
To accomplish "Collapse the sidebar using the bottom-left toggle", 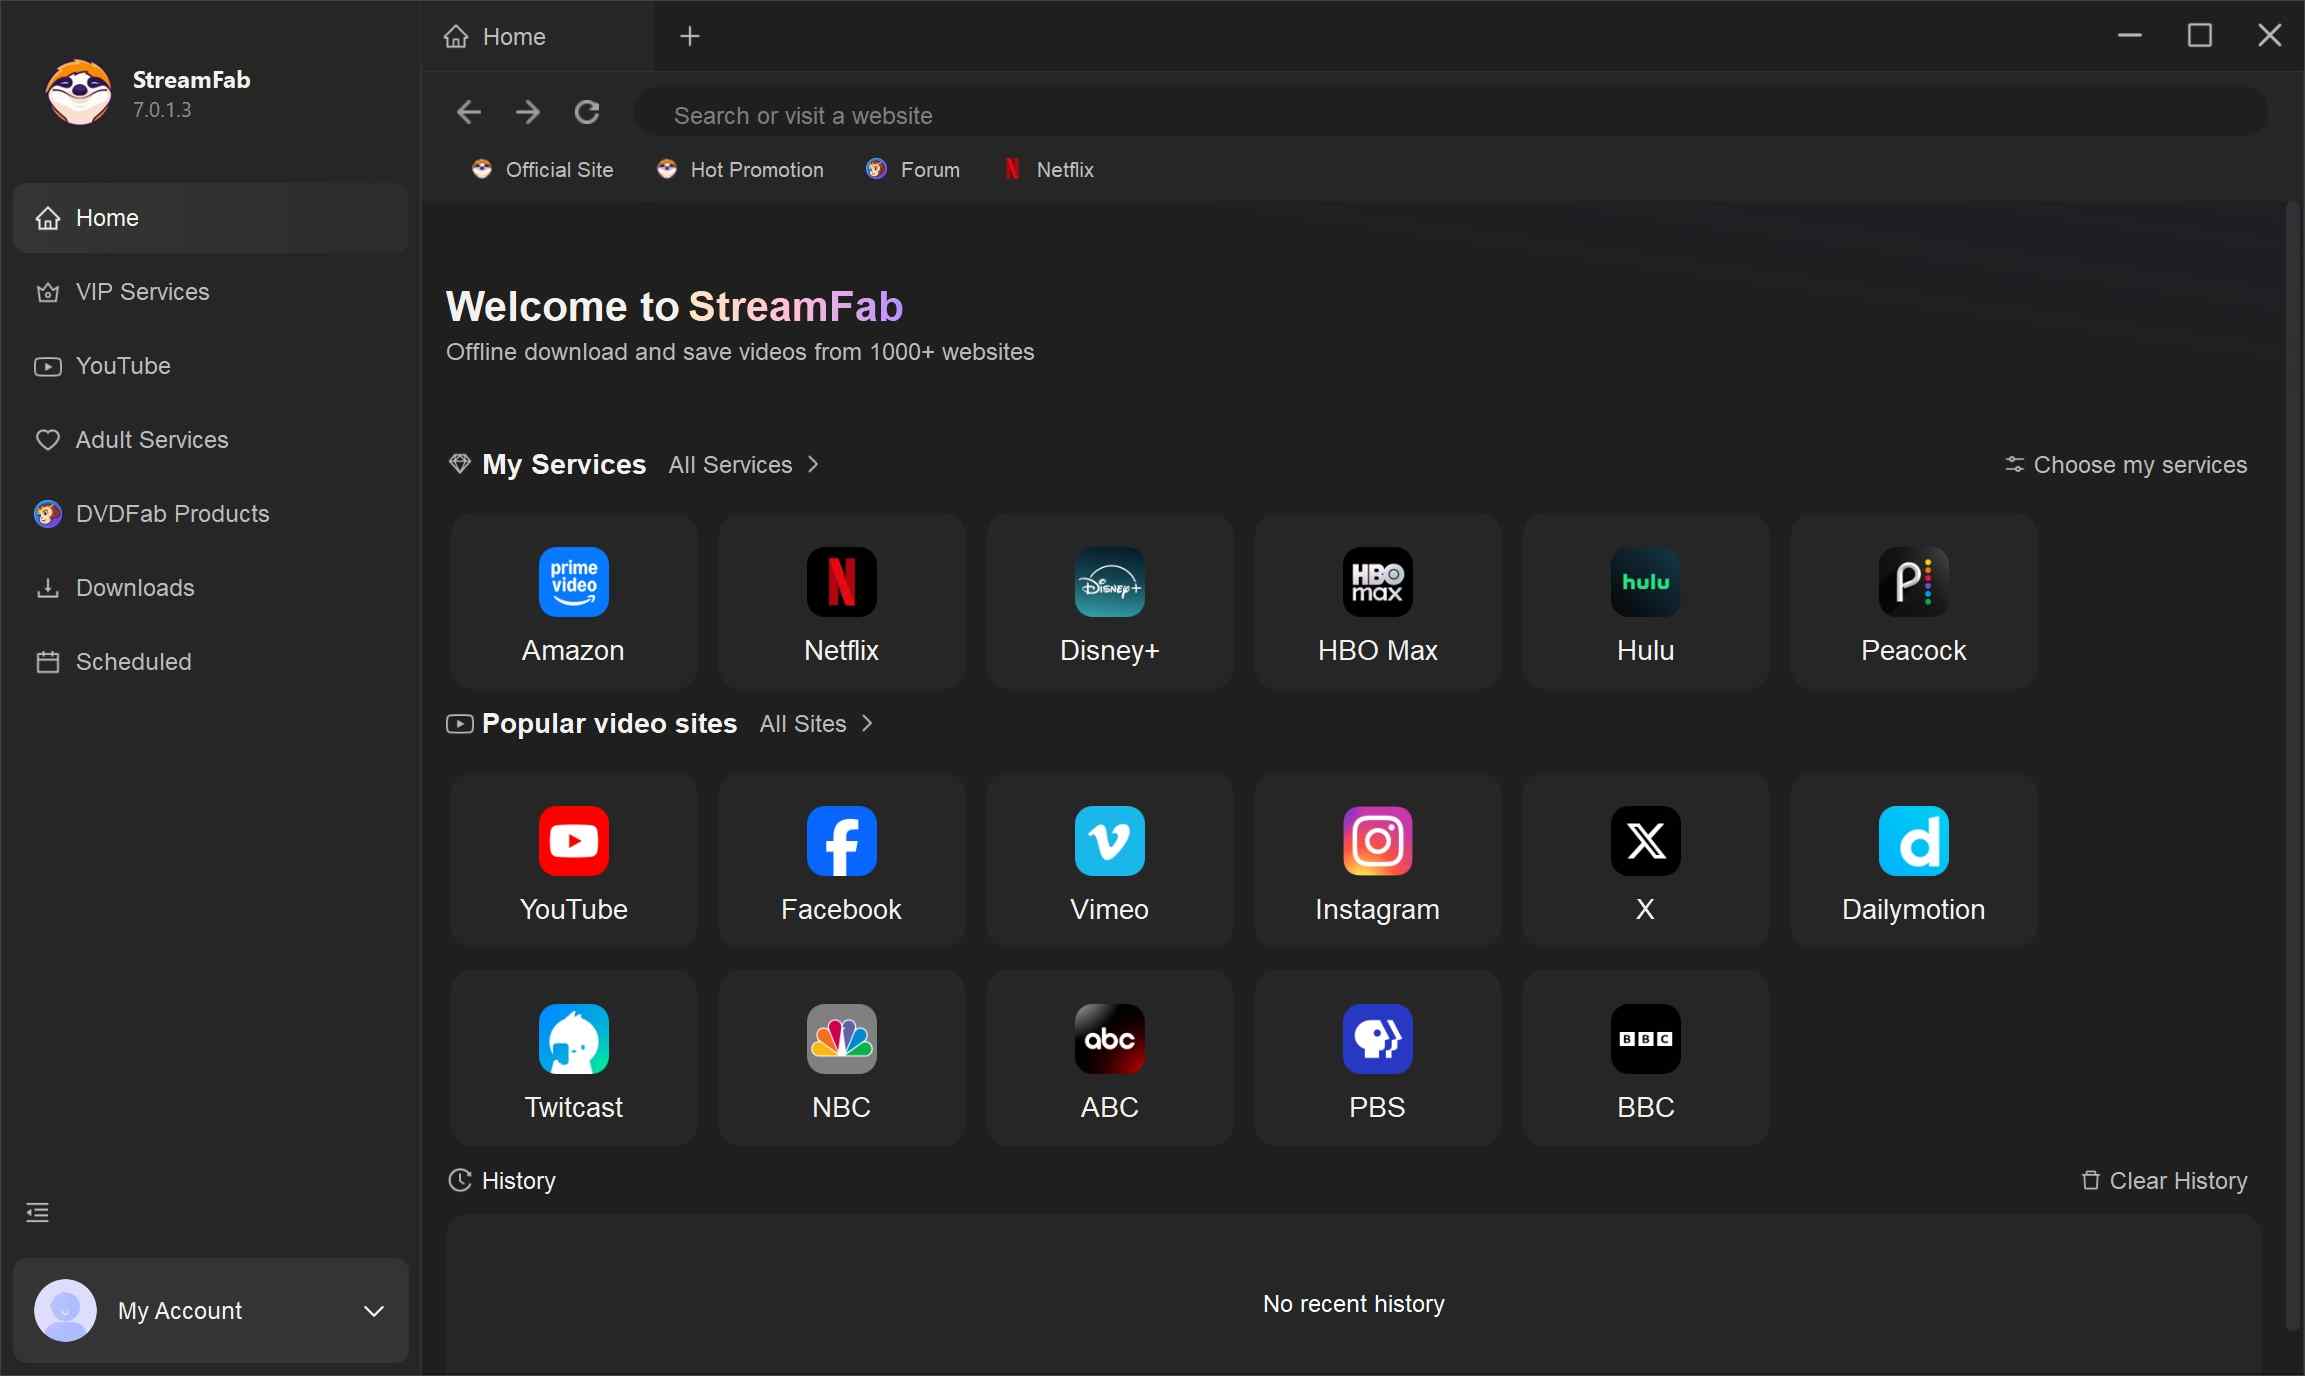I will (36, 1212).
